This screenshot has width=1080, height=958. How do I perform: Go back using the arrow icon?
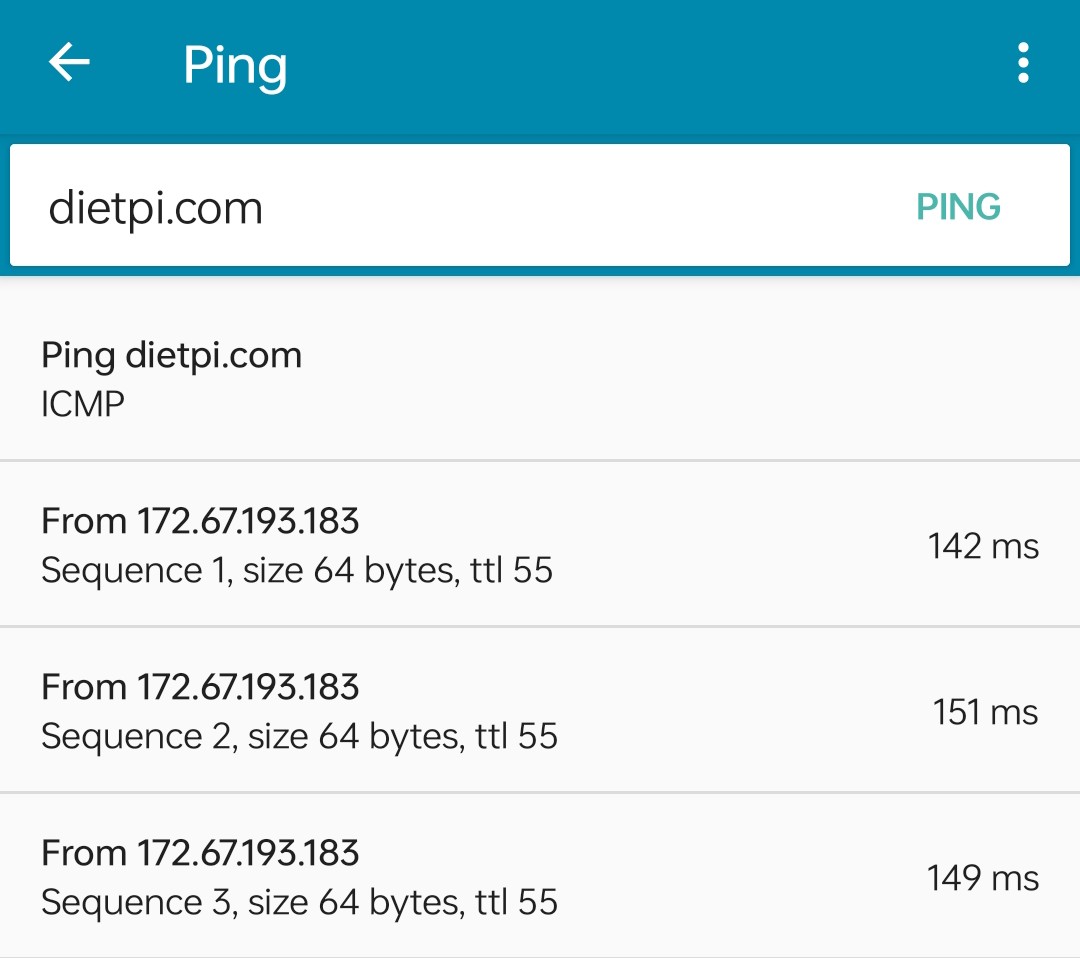pos(69,63)
